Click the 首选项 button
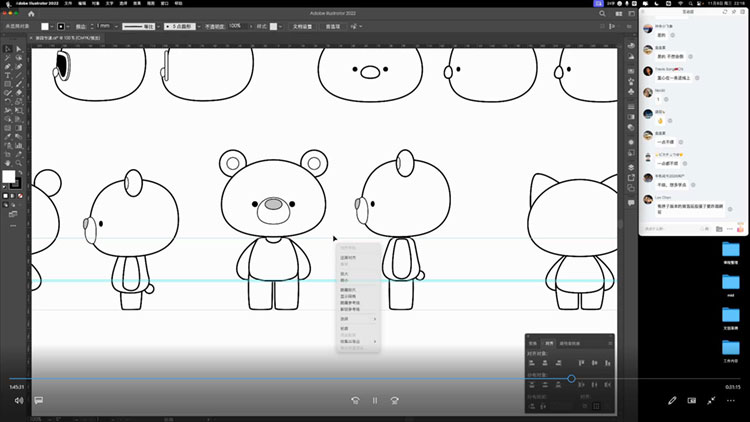 point(332,25)
